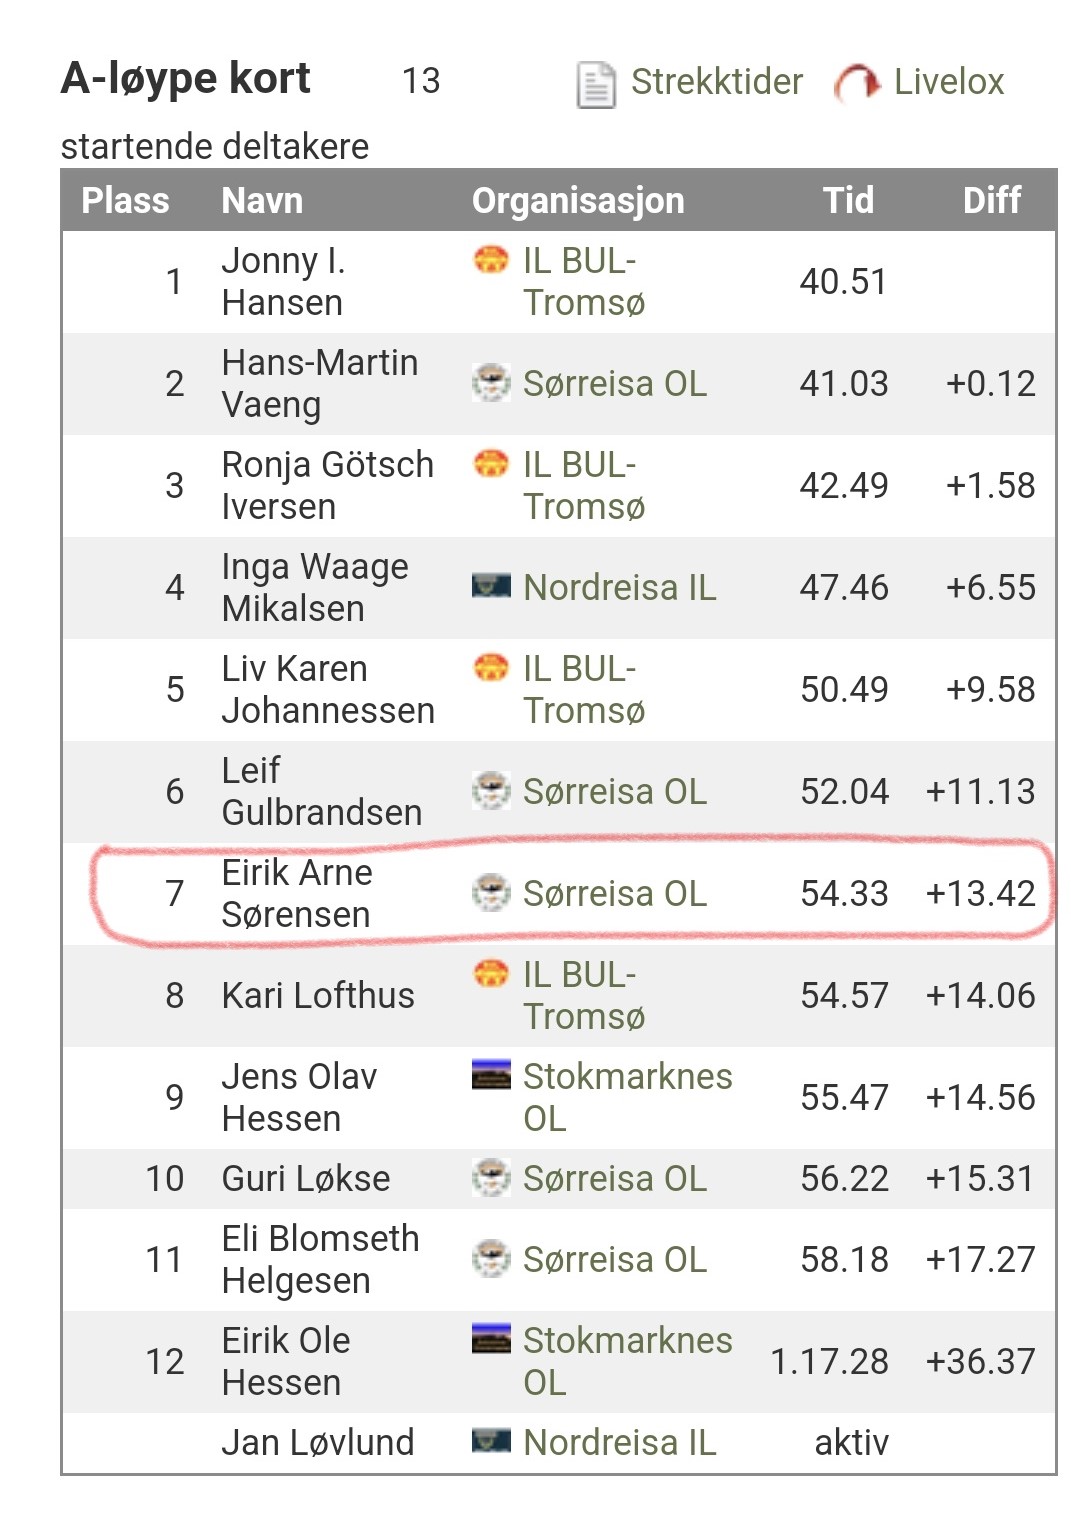Image resolution: width=1071 pixels, height=1516 pixels.
Task: Click Nordreisa IL logo beside Jan Løvlund
Action: click(x=491, y=1441)
